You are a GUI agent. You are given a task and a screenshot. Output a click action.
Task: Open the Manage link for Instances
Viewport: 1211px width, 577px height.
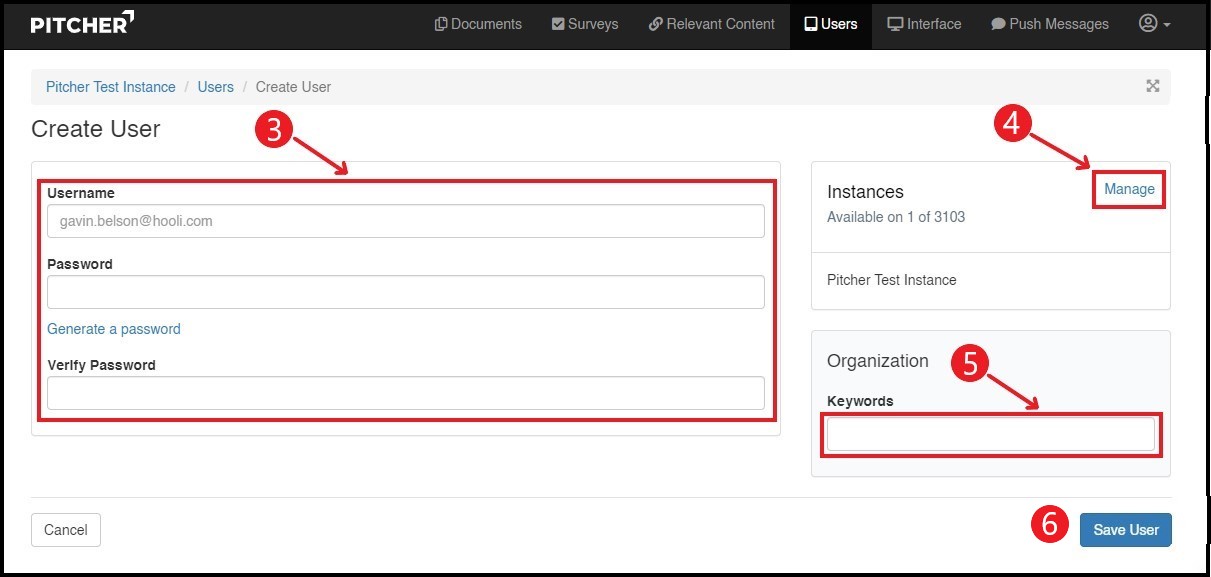(1128, 188)
